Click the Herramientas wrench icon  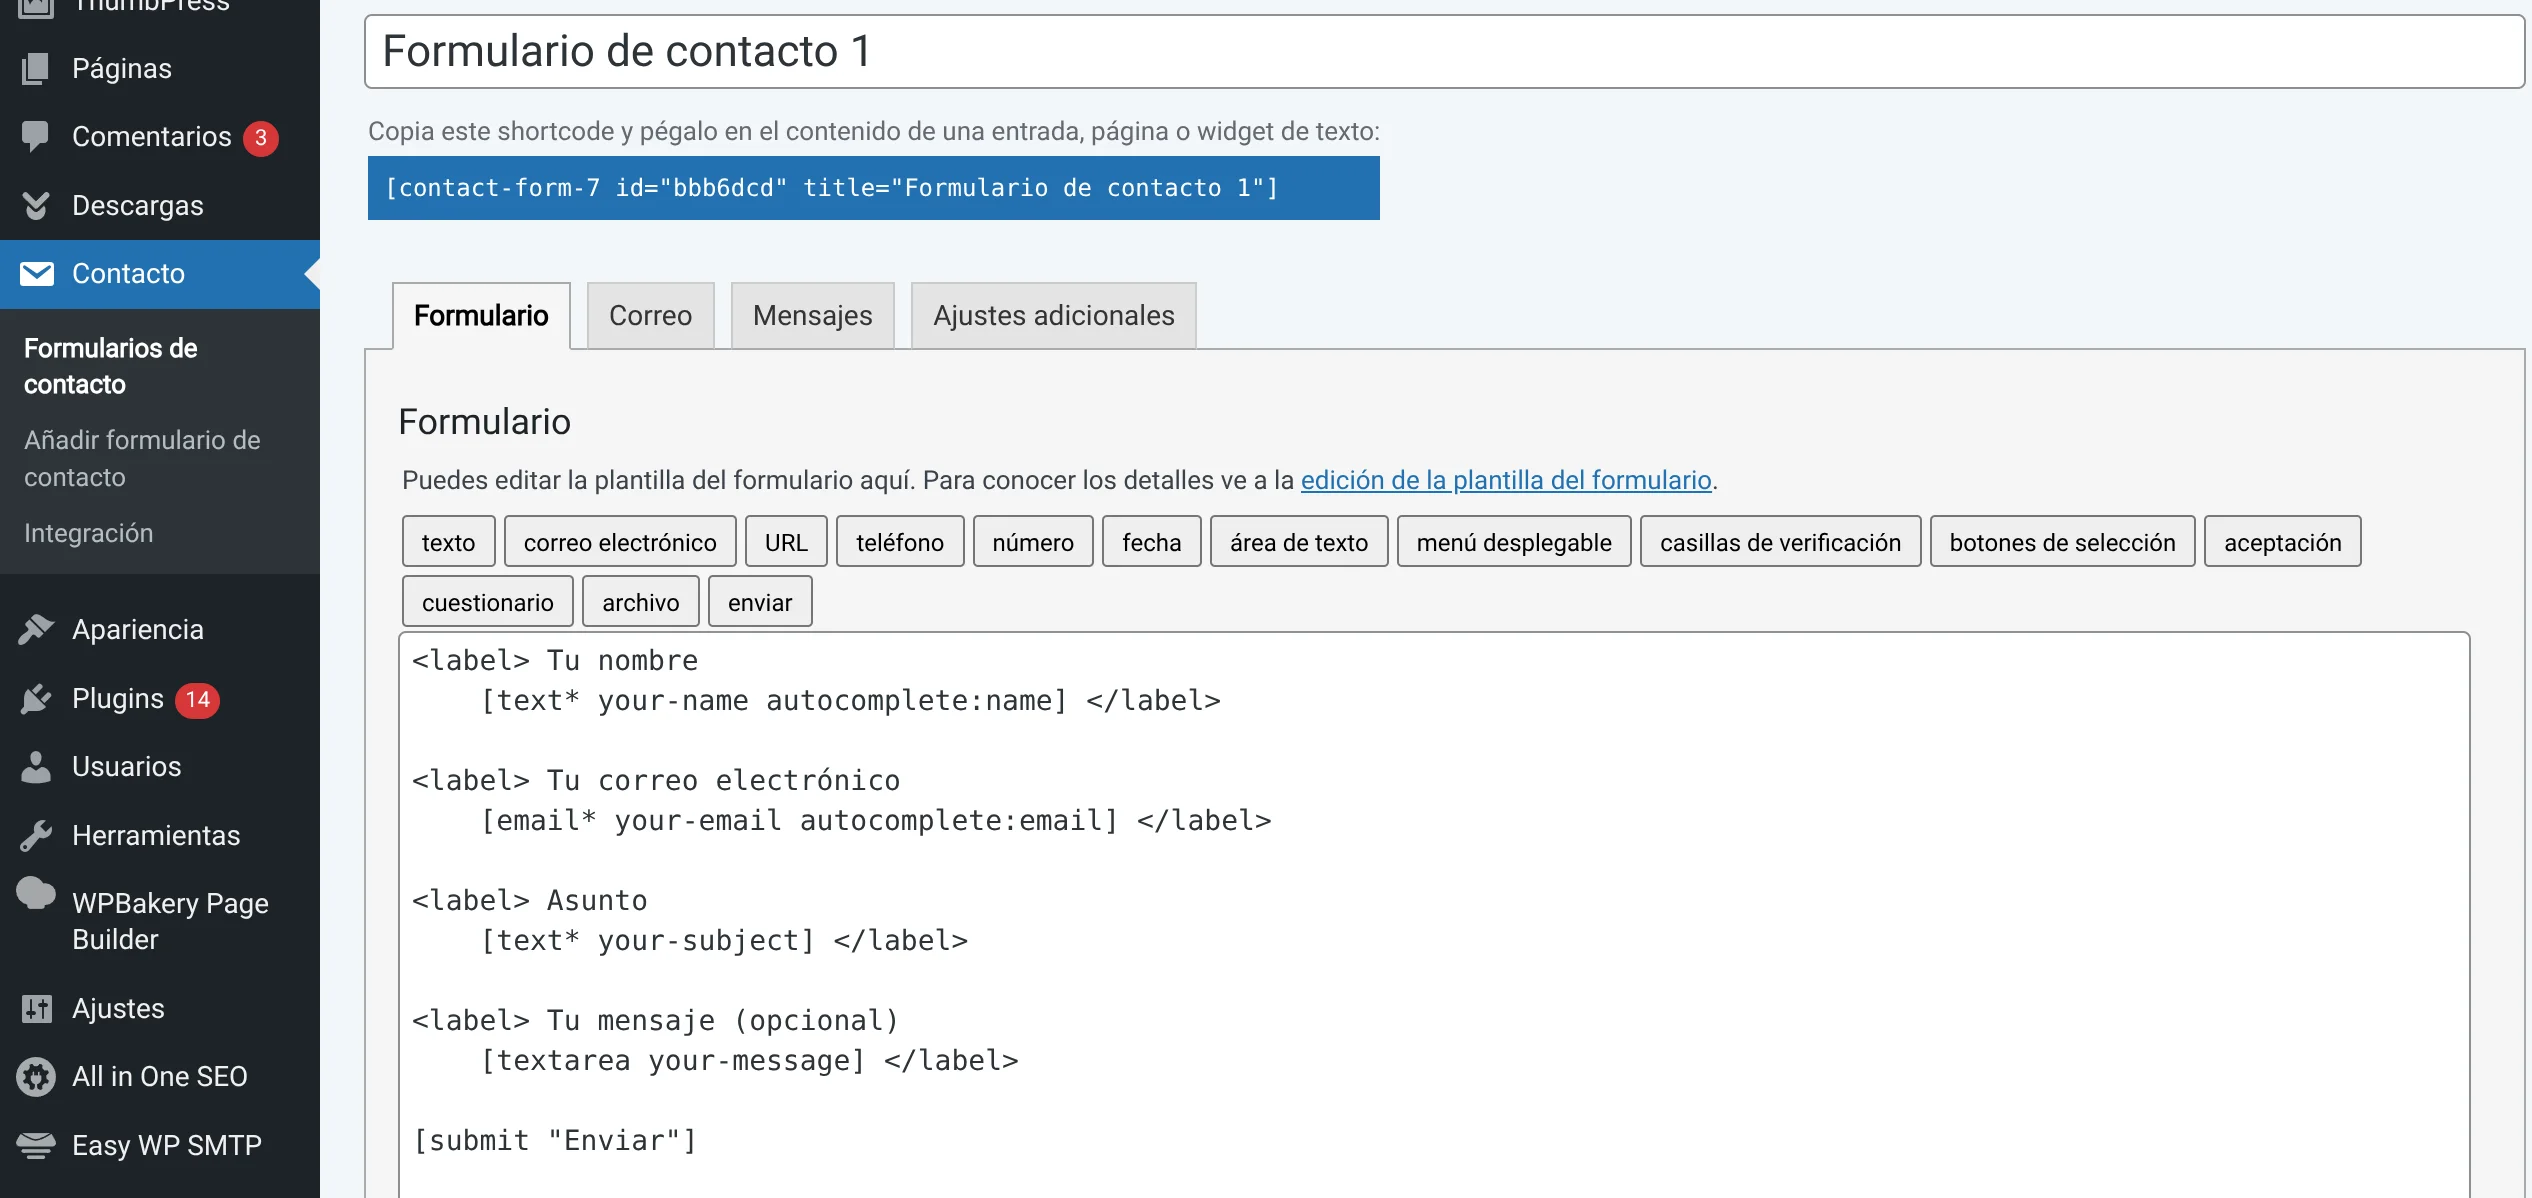[x=36, y=835]
